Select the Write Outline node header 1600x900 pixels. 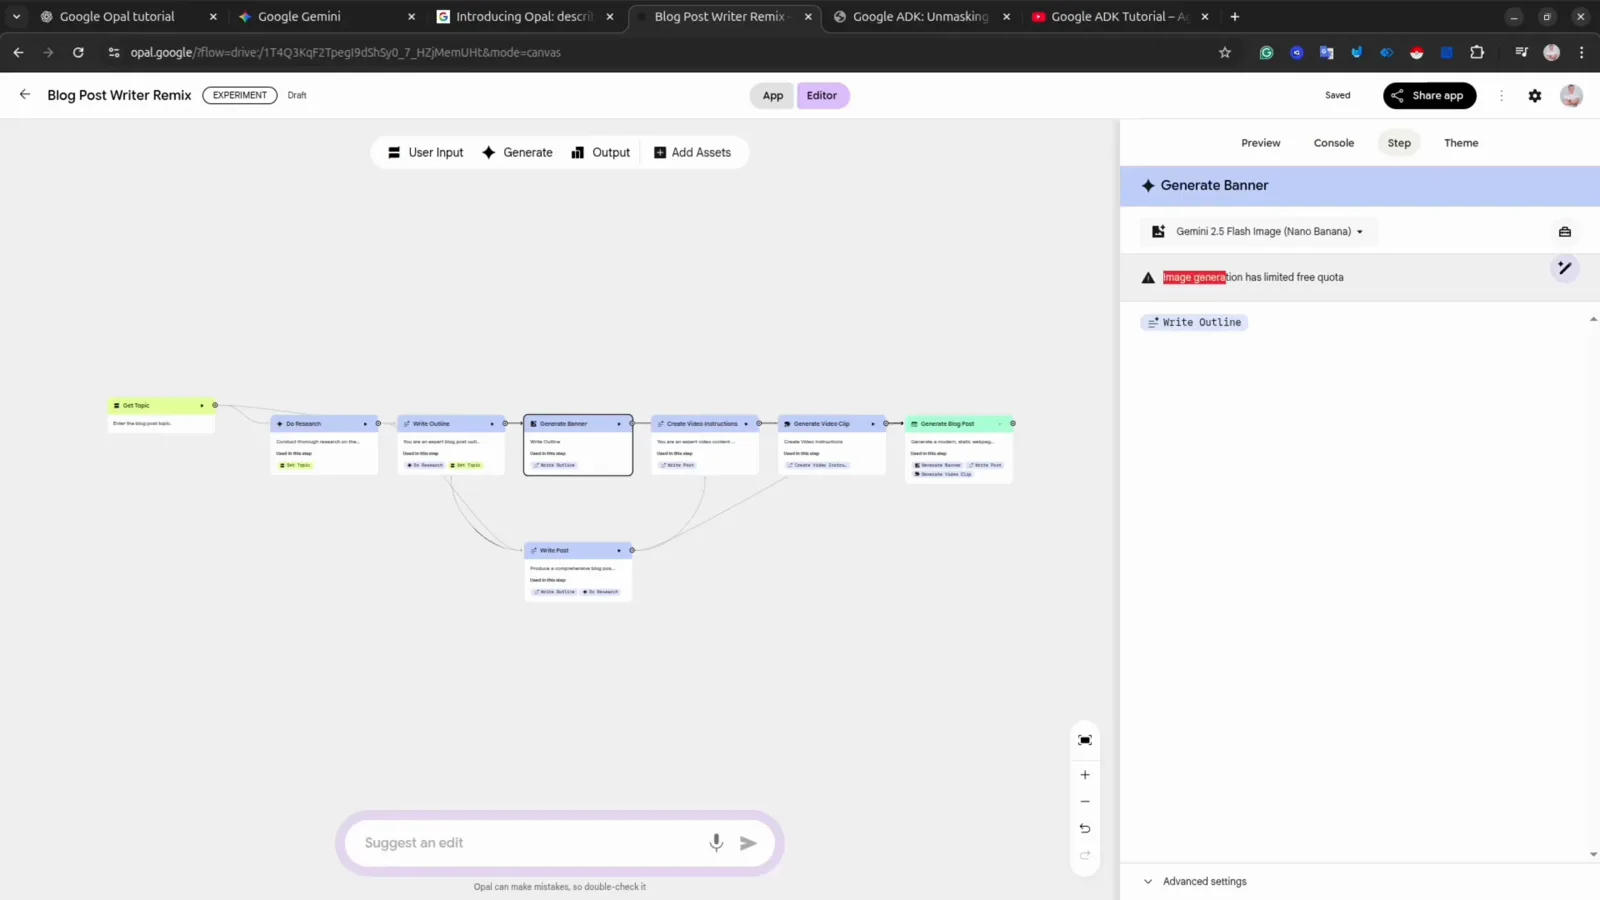450,424
